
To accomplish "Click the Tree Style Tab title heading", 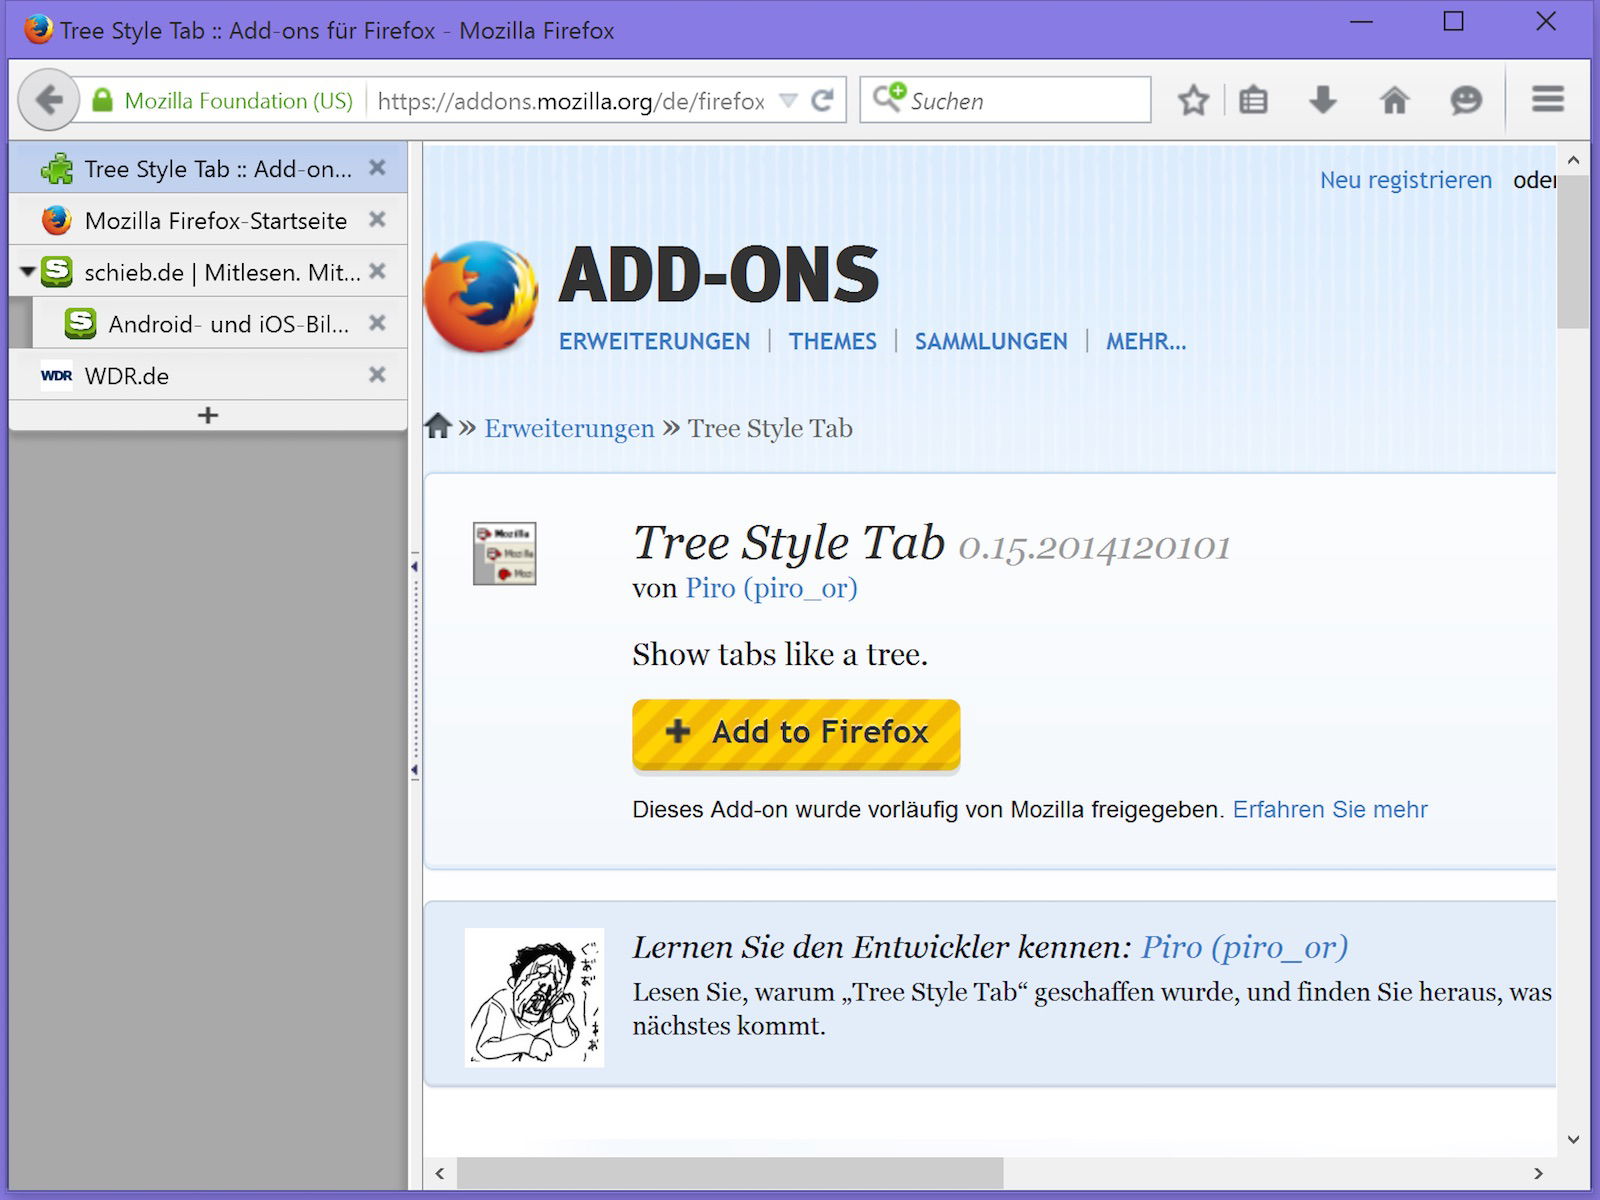I will pos(788,543).
